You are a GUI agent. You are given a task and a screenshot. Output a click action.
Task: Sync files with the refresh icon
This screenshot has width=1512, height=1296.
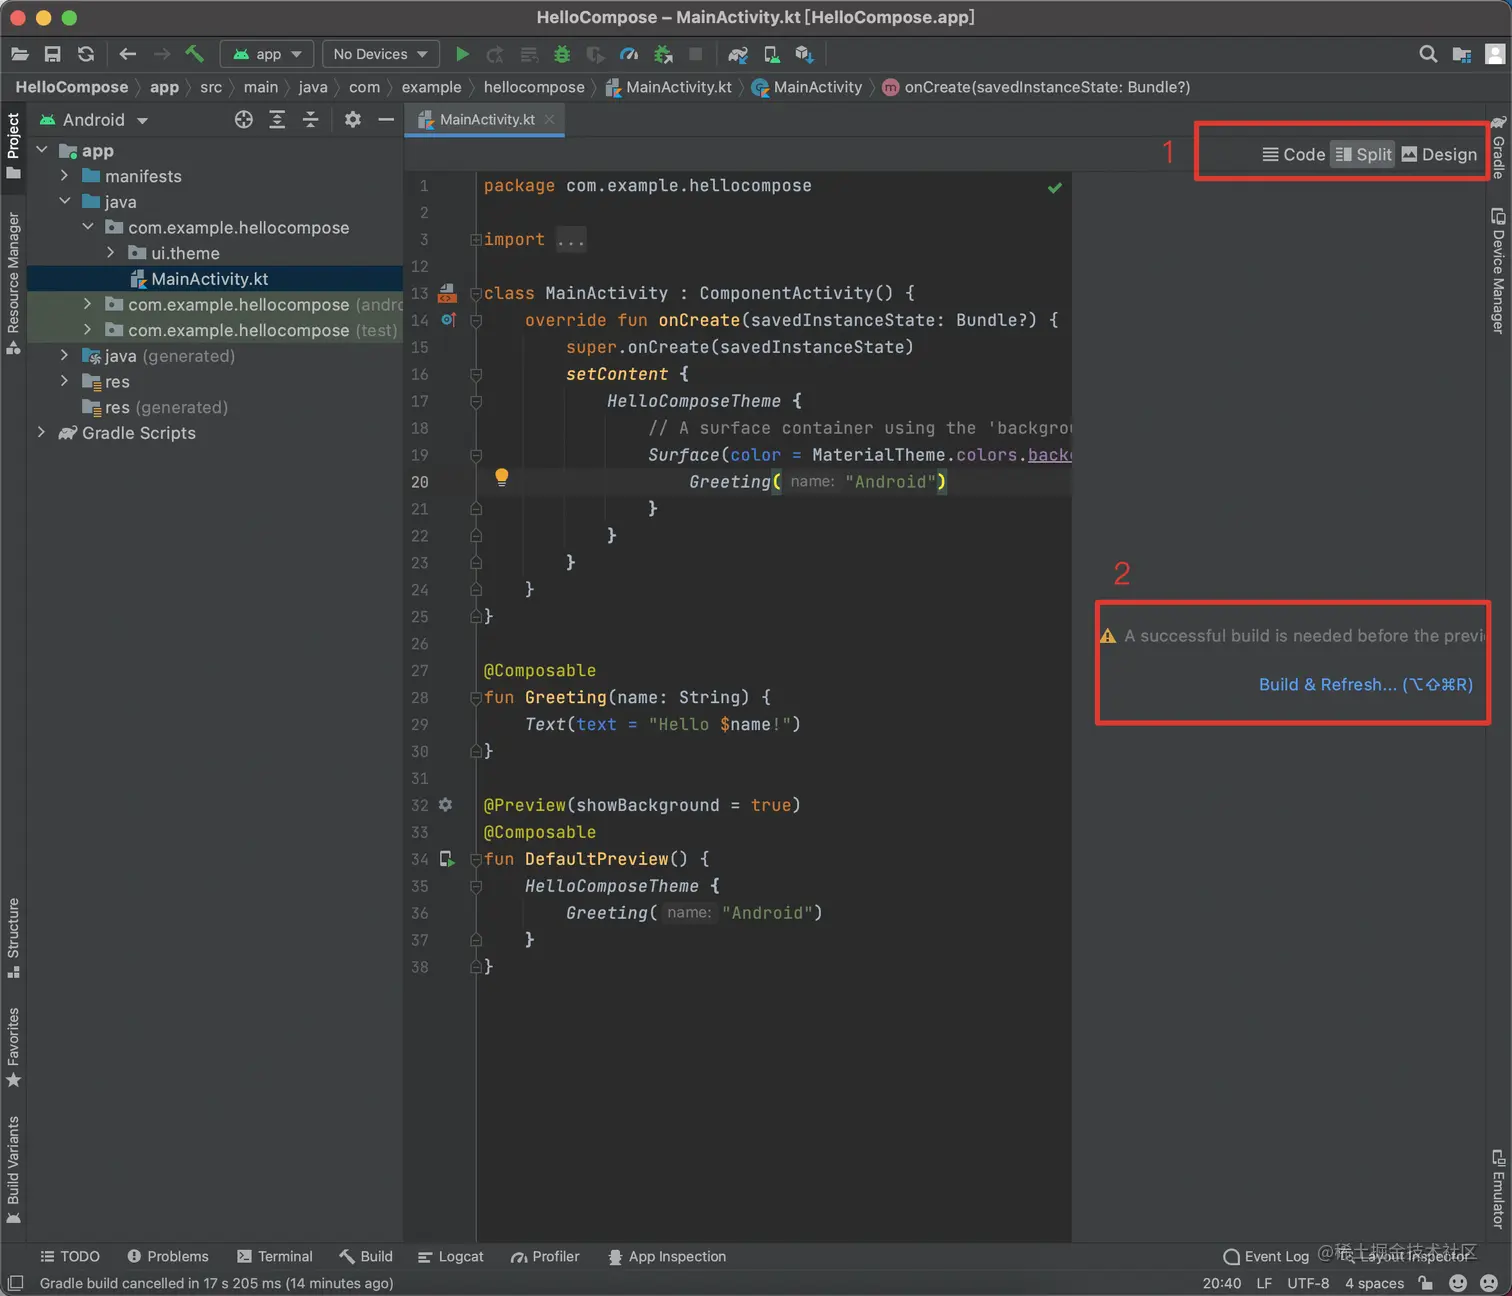tap(86, 54)
